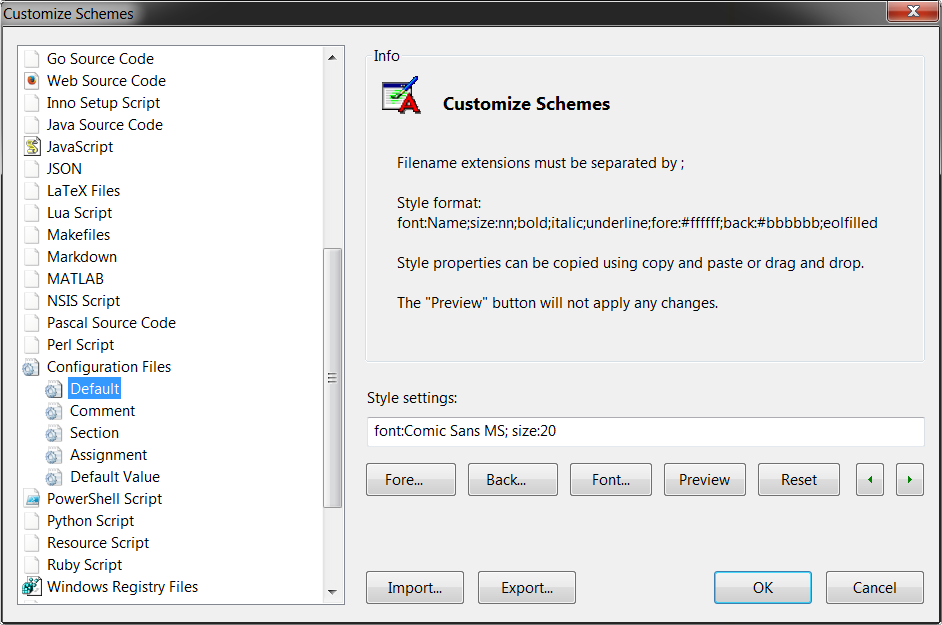Click the Preview button

[x=704, y=479]
